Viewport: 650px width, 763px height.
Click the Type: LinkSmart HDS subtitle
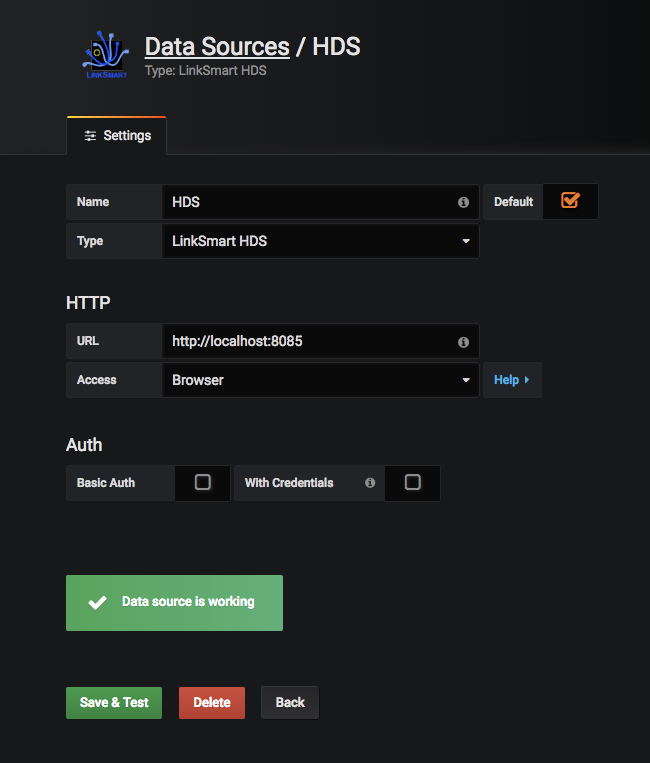tap(206, 71)
